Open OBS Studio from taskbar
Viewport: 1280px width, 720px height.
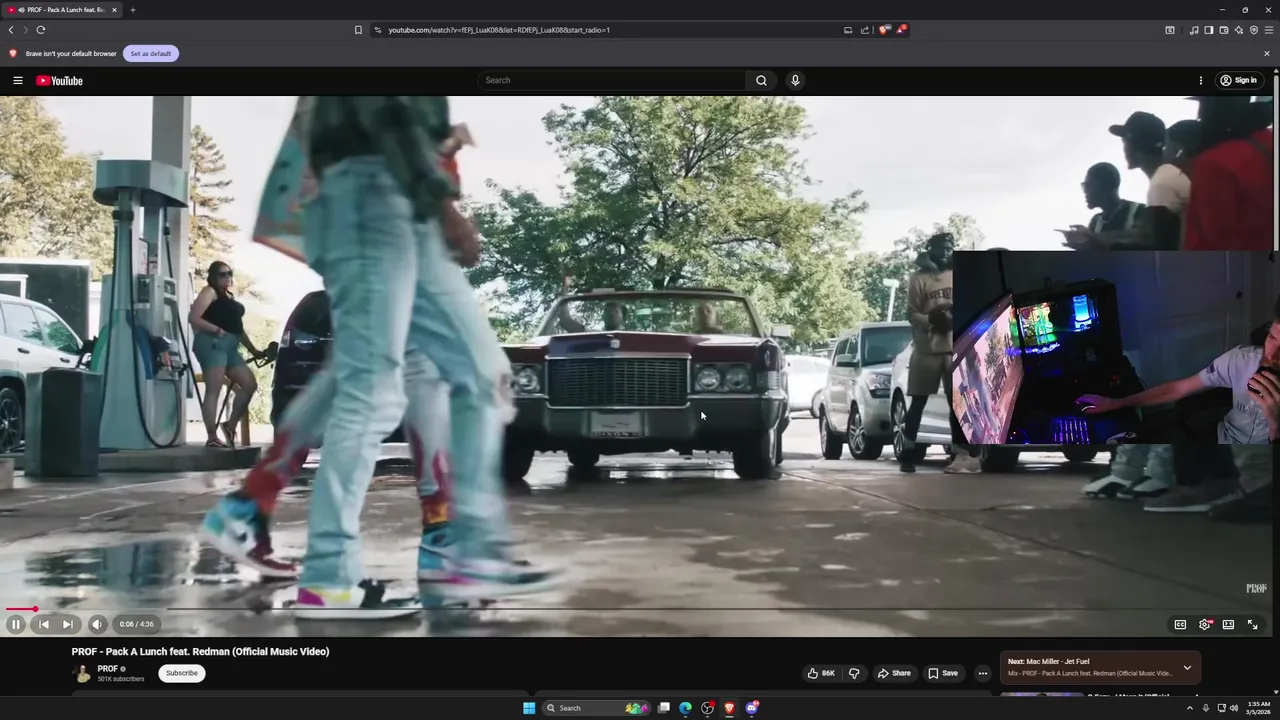click(x=707, y=708)
